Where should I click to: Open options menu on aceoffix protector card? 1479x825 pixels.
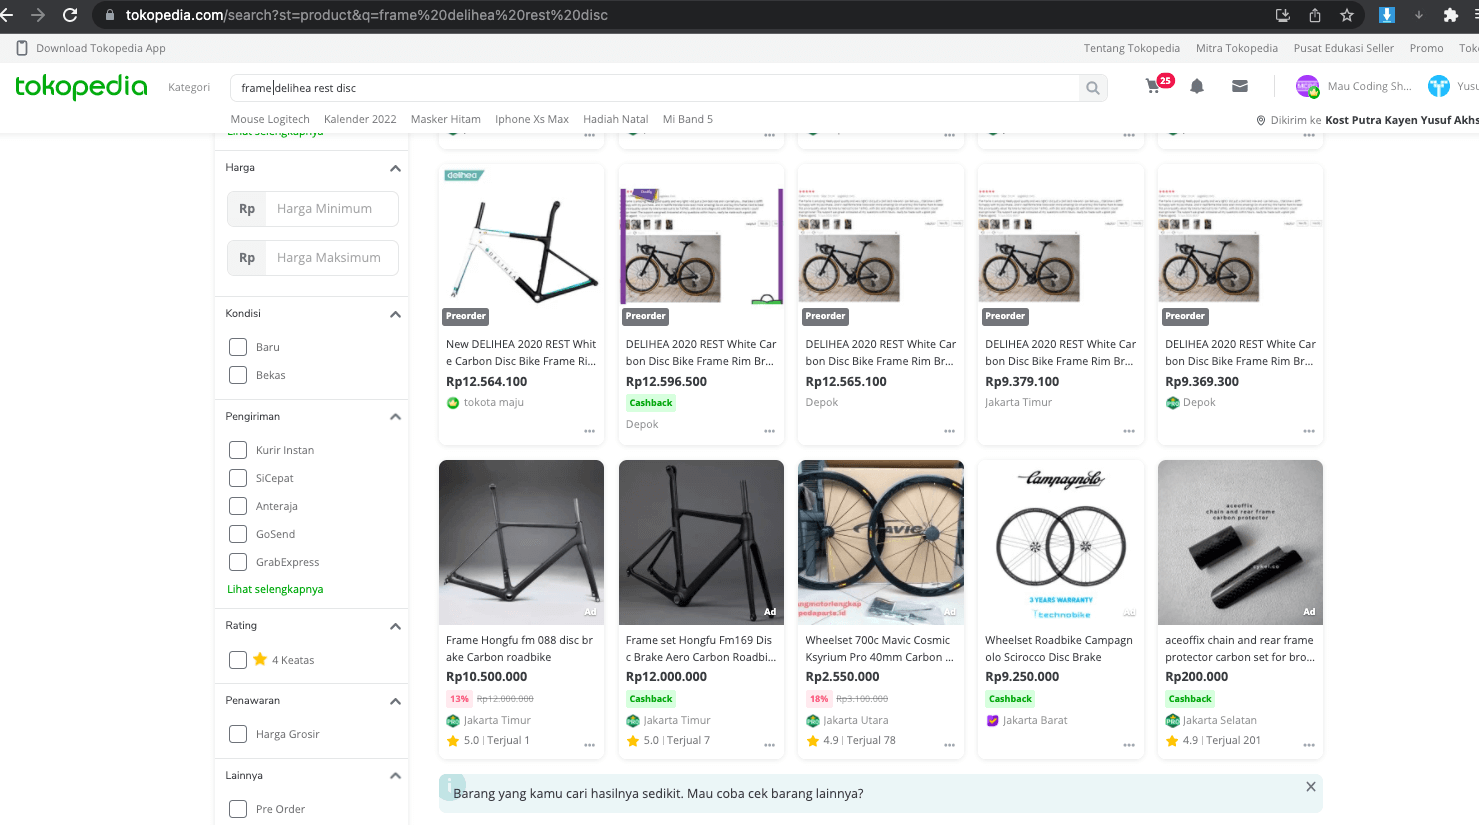click(x=1309, y=745)
